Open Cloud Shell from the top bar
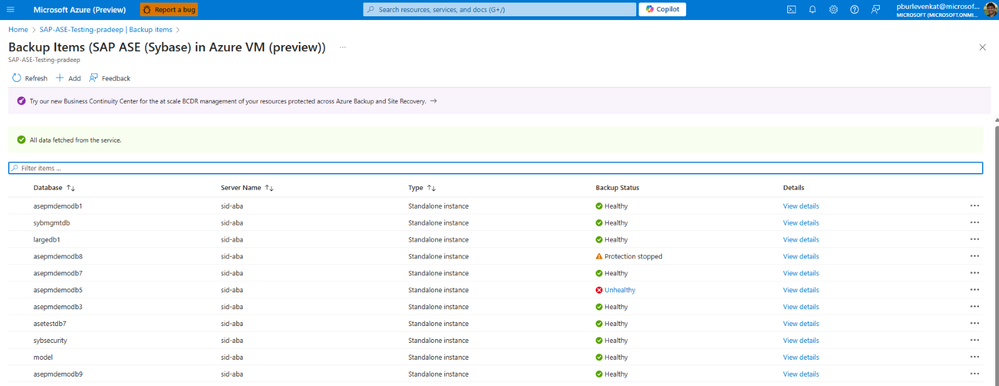This screenshot has width=999, height=386. coord(791,10)
